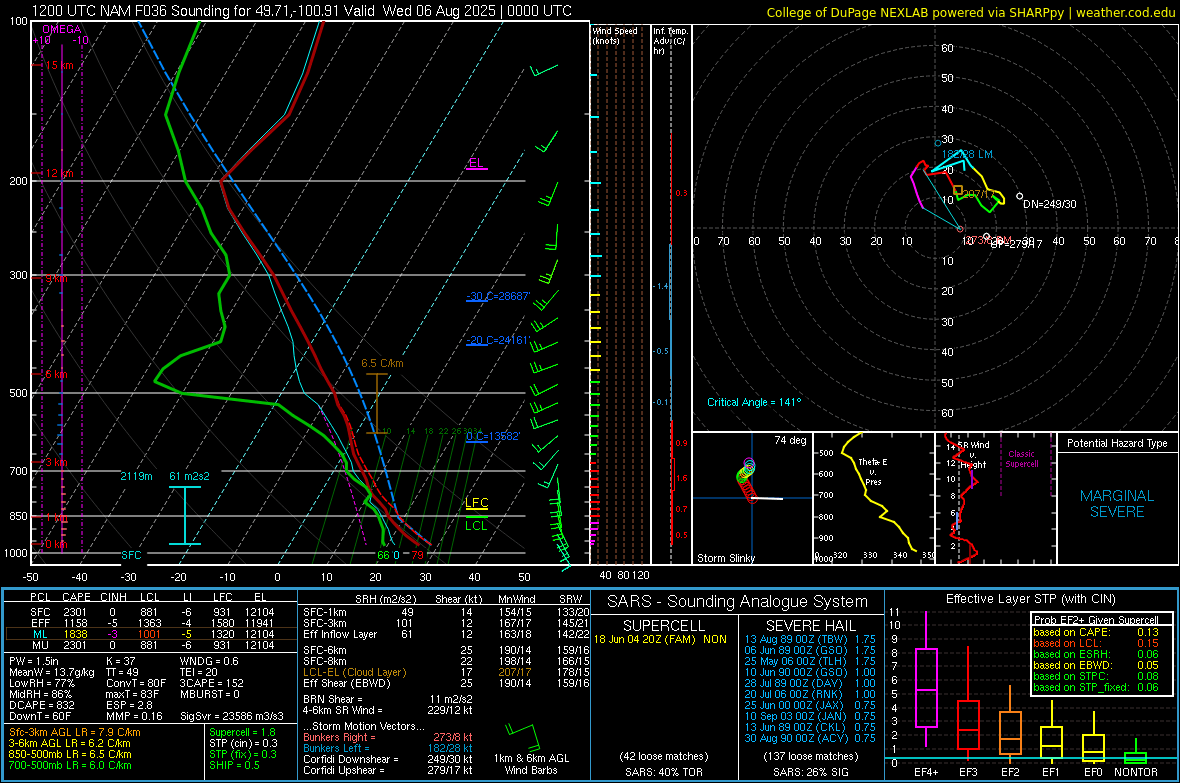Select the '74 deg' storm slinky angle
The width and height of the screenshot is (1180, 783).
pos(790,440)
